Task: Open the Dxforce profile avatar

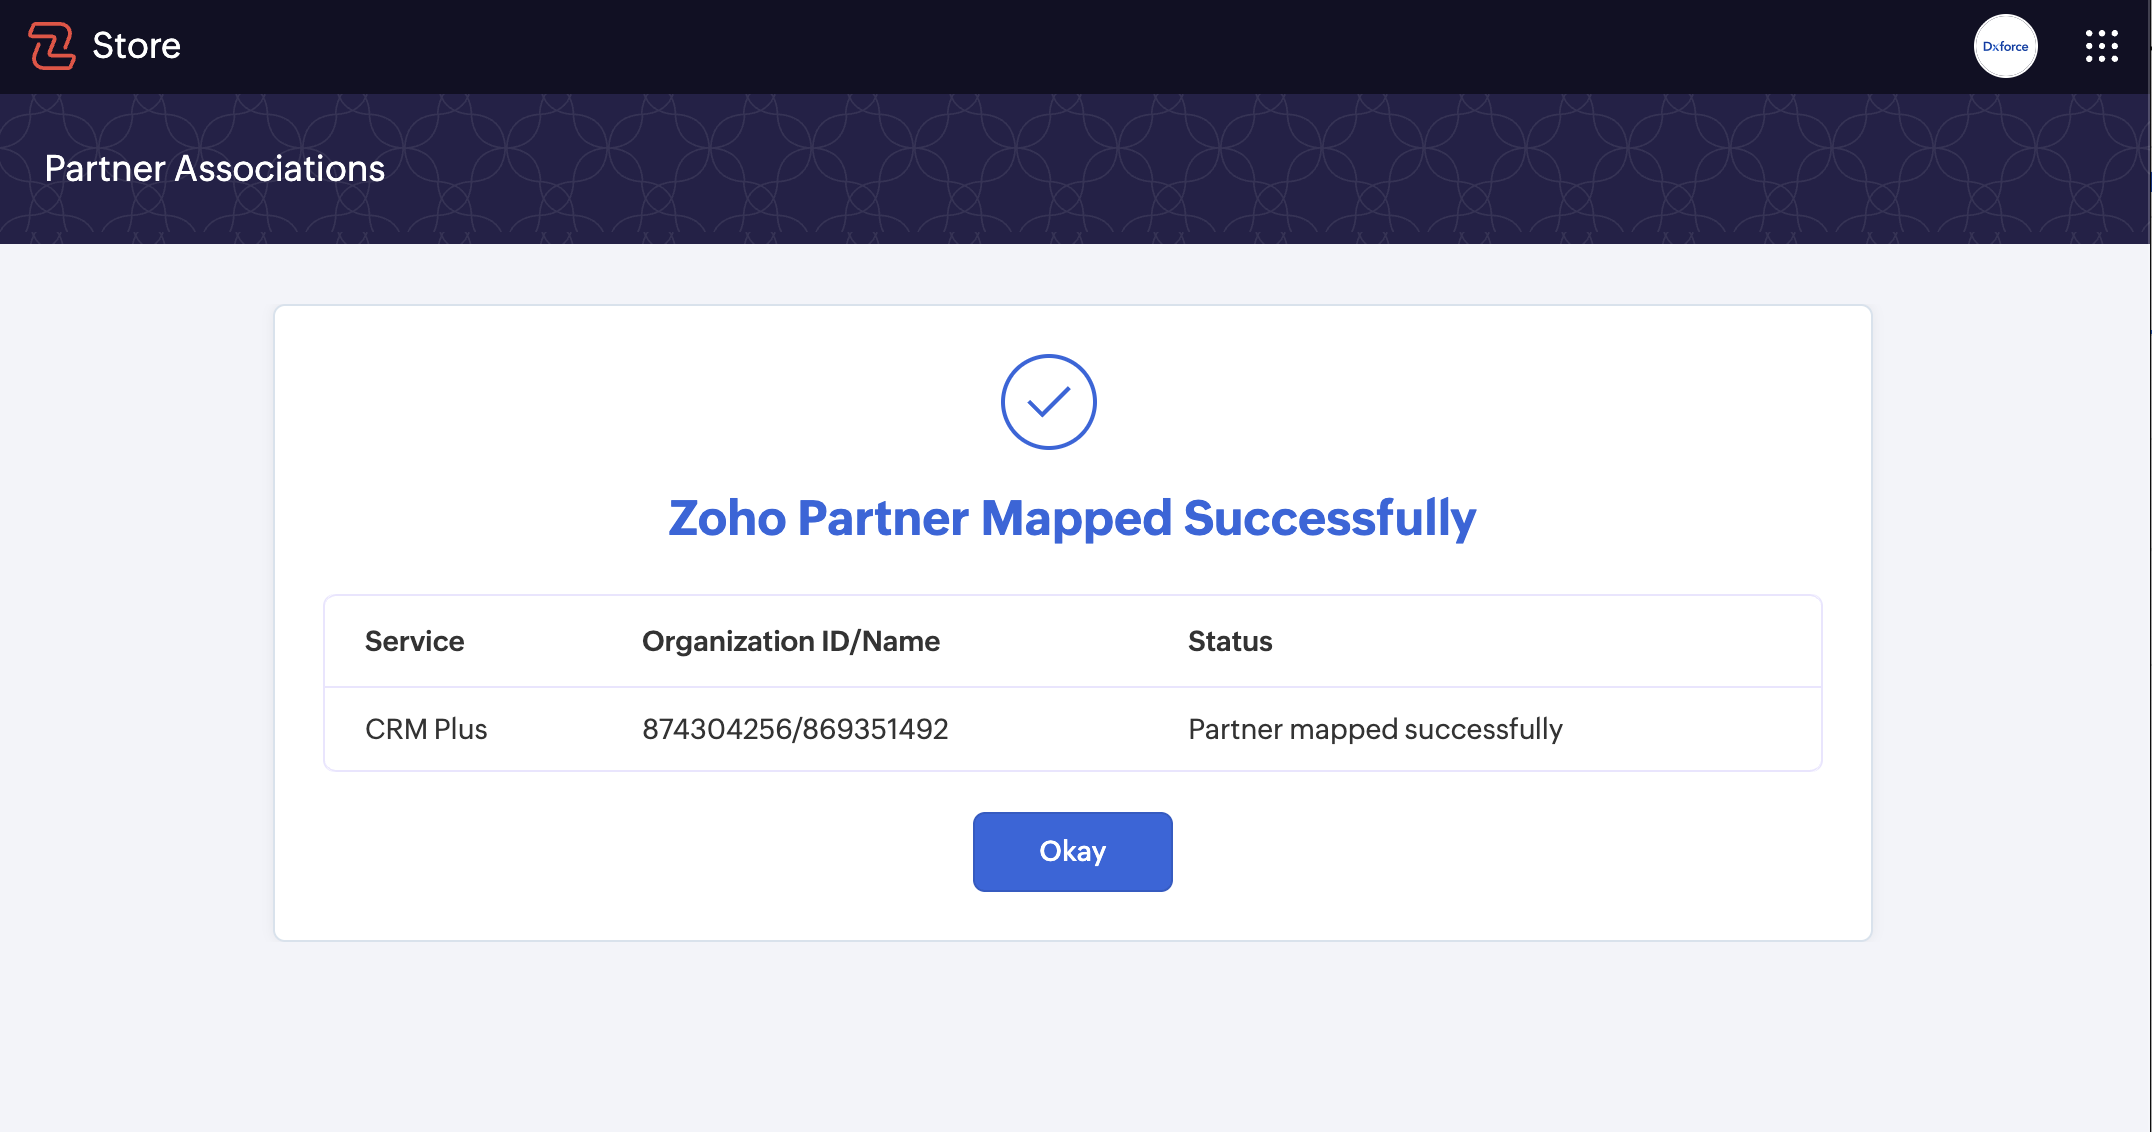Action: pos(2005,46)
